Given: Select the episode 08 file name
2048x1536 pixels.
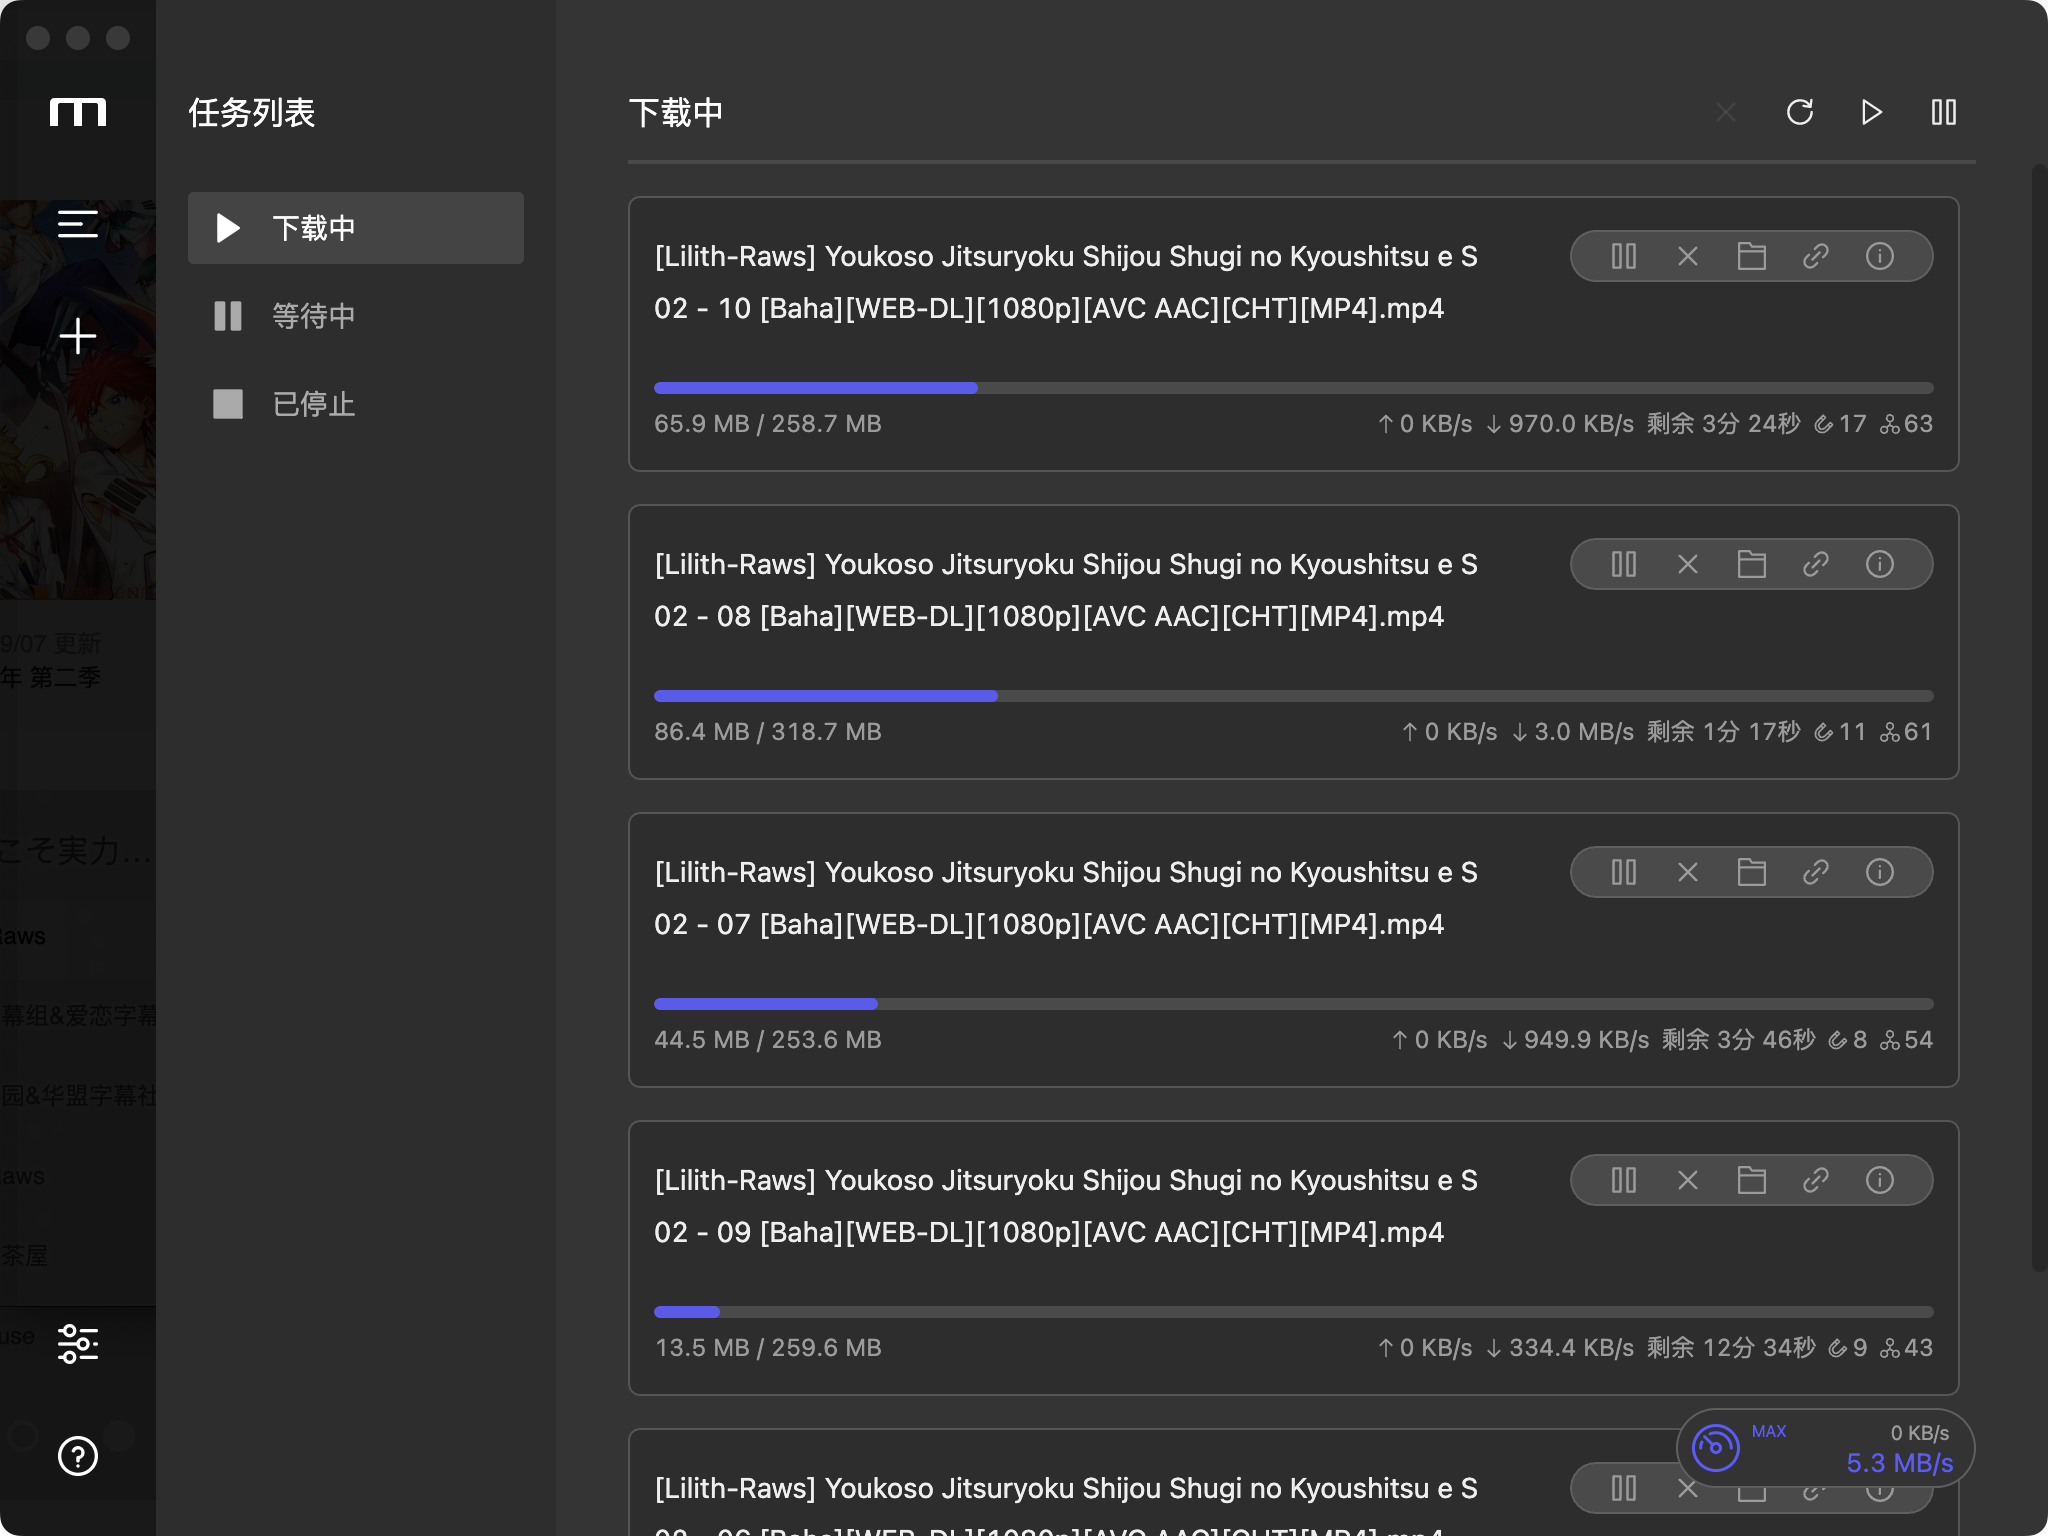Looking at the screenshot, I should [1066, 590].
